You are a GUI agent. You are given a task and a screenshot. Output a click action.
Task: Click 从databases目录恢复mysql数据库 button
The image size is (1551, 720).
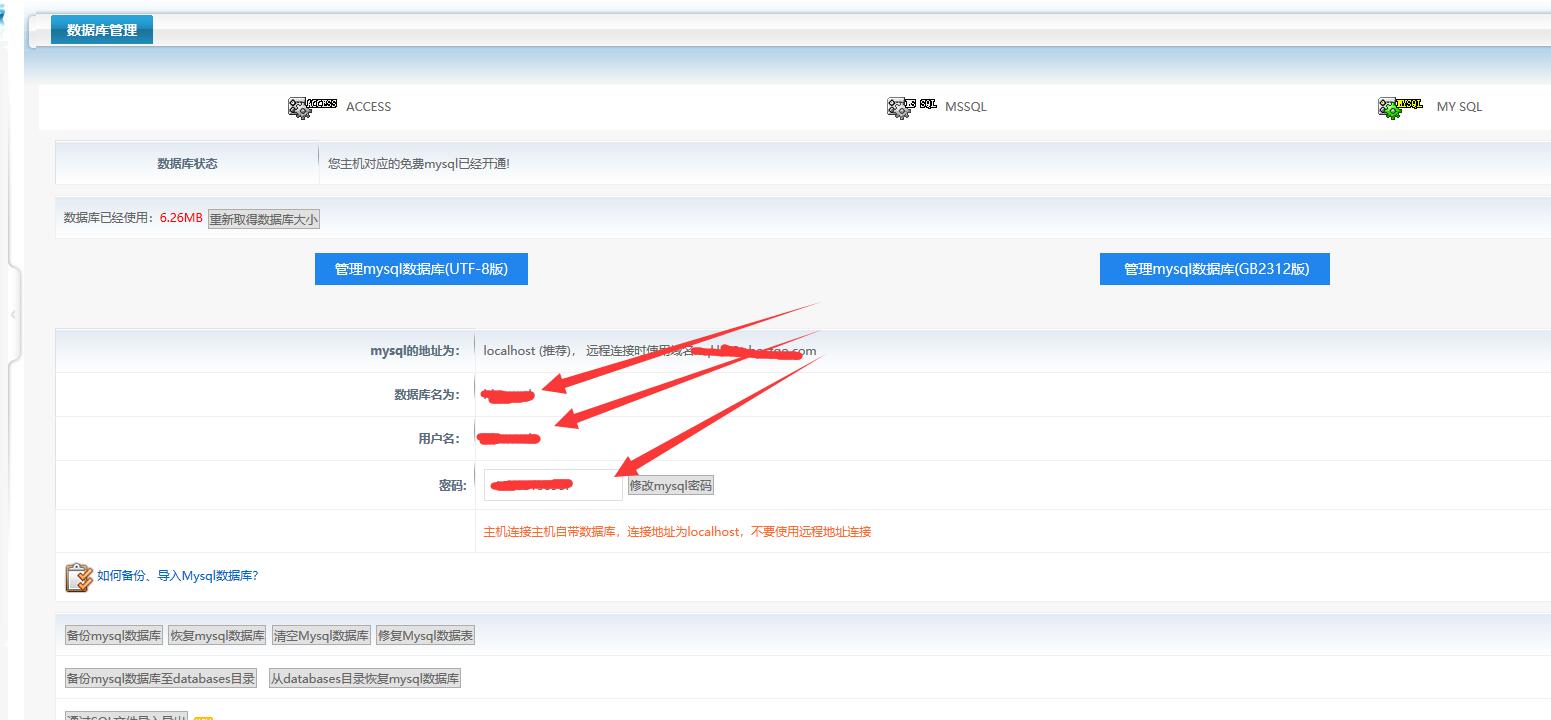point(365,679)
